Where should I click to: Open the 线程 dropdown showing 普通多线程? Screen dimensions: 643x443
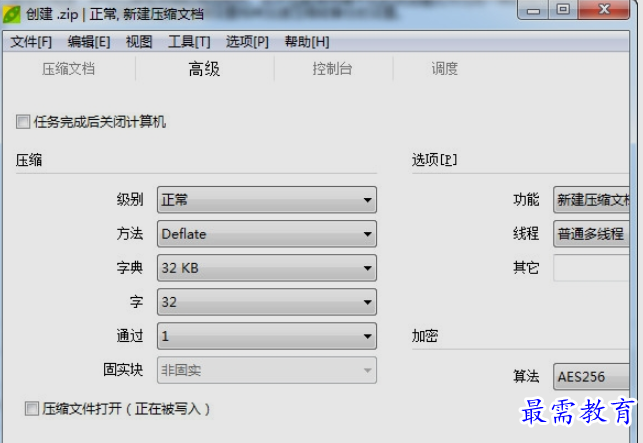[591, 234]
